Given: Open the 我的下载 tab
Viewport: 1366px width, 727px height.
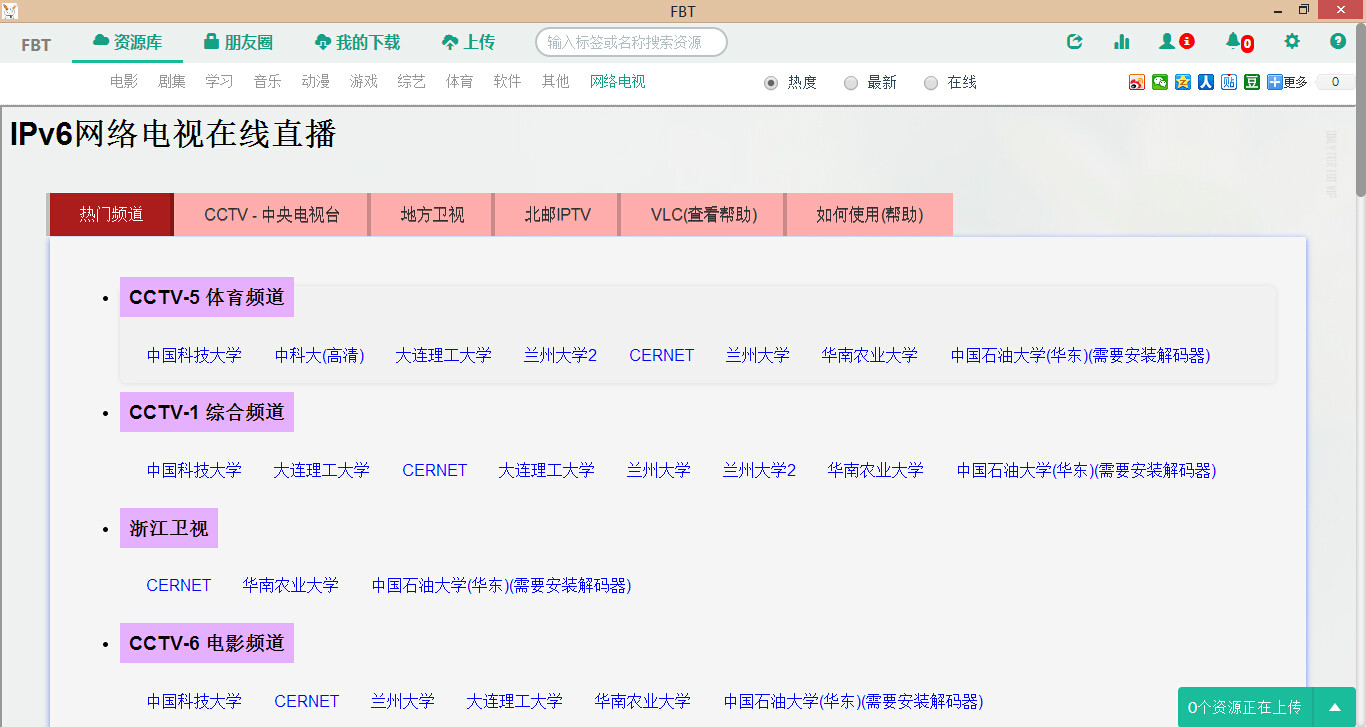Looking at the screenshot, I should point(357,42).
